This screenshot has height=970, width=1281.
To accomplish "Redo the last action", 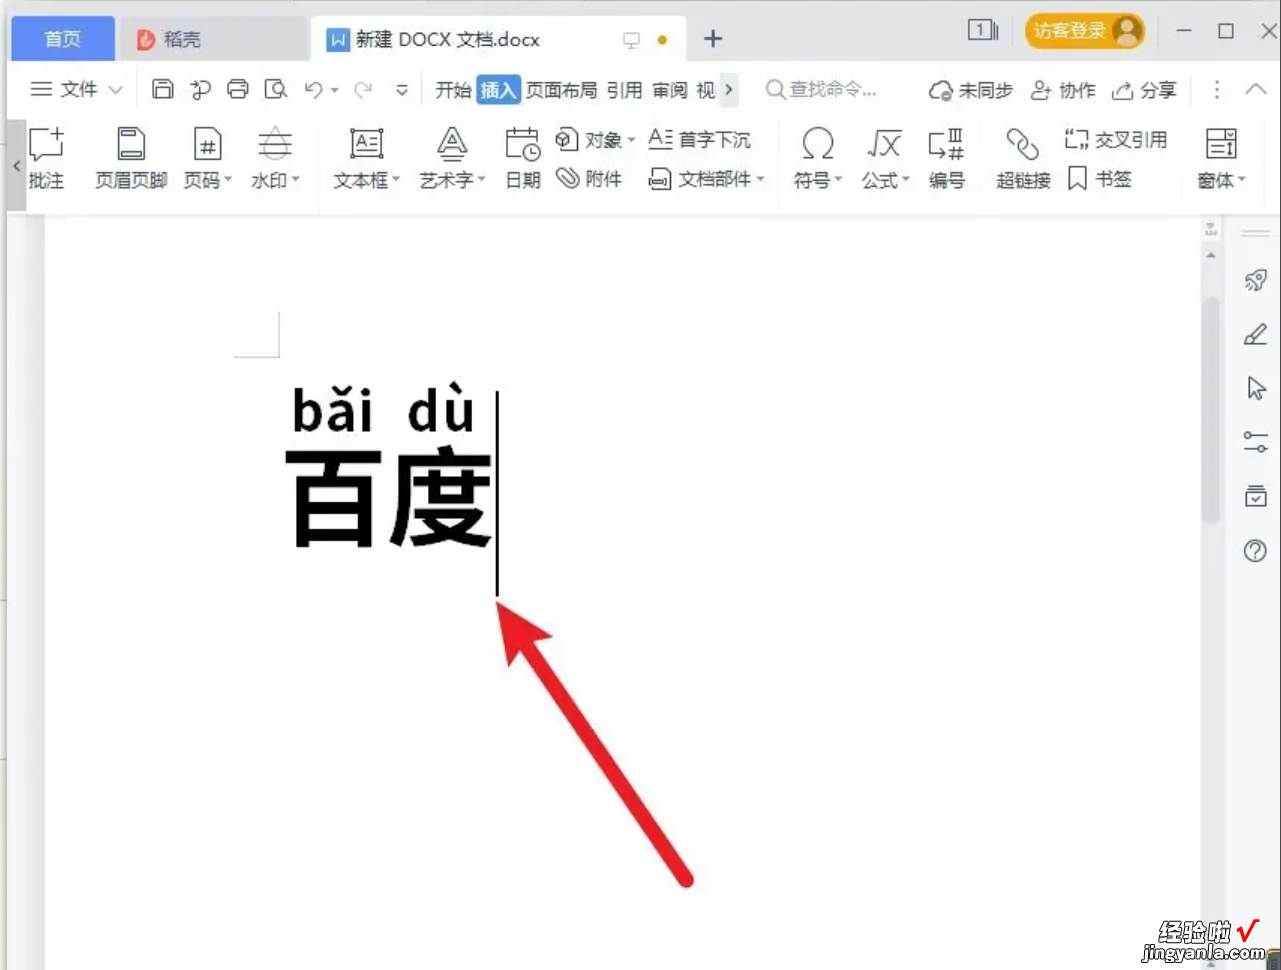I will (363, 89).
